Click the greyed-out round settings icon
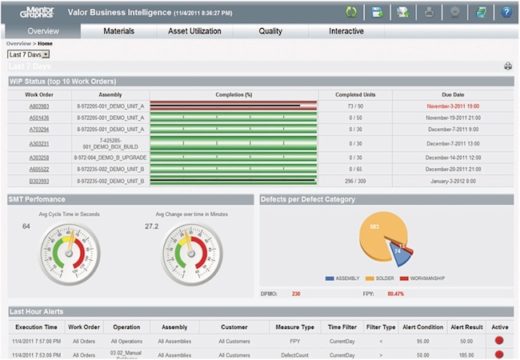 (x=455, y=12)
